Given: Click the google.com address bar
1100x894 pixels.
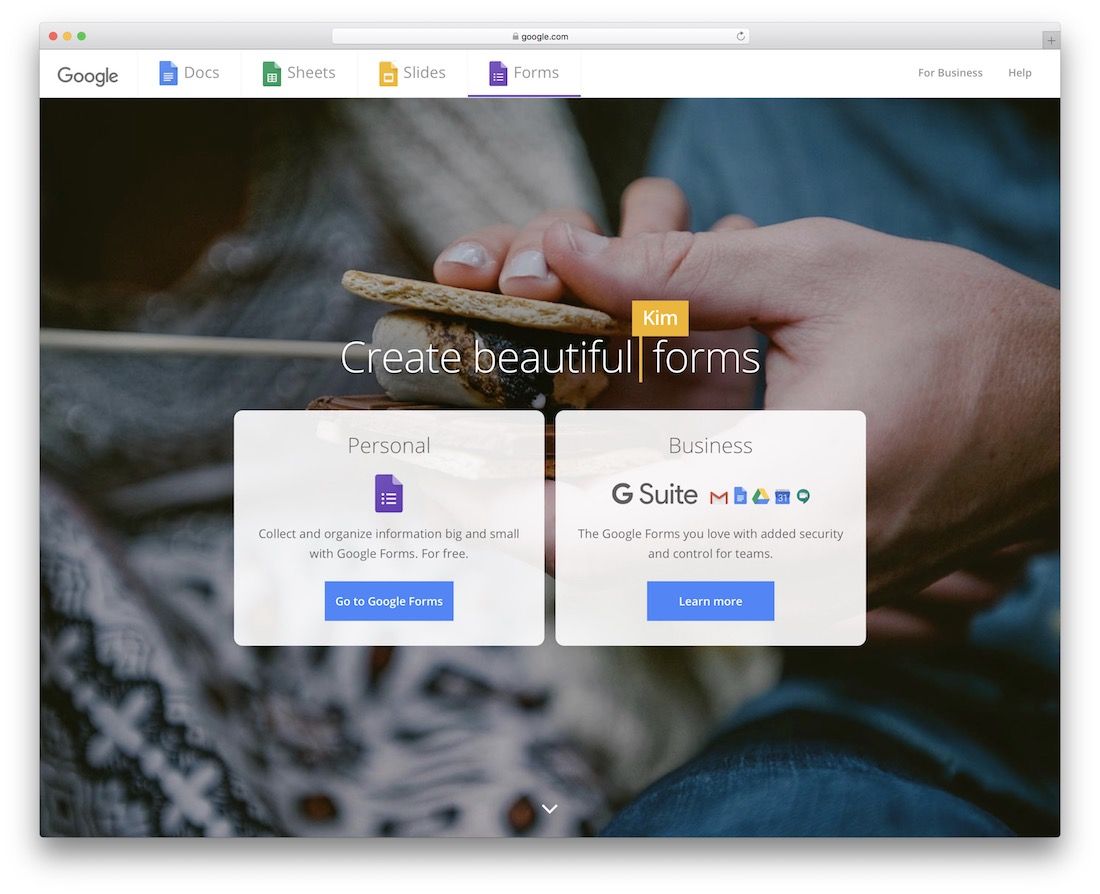Looking at the screenshot, I should coord(540,36).
